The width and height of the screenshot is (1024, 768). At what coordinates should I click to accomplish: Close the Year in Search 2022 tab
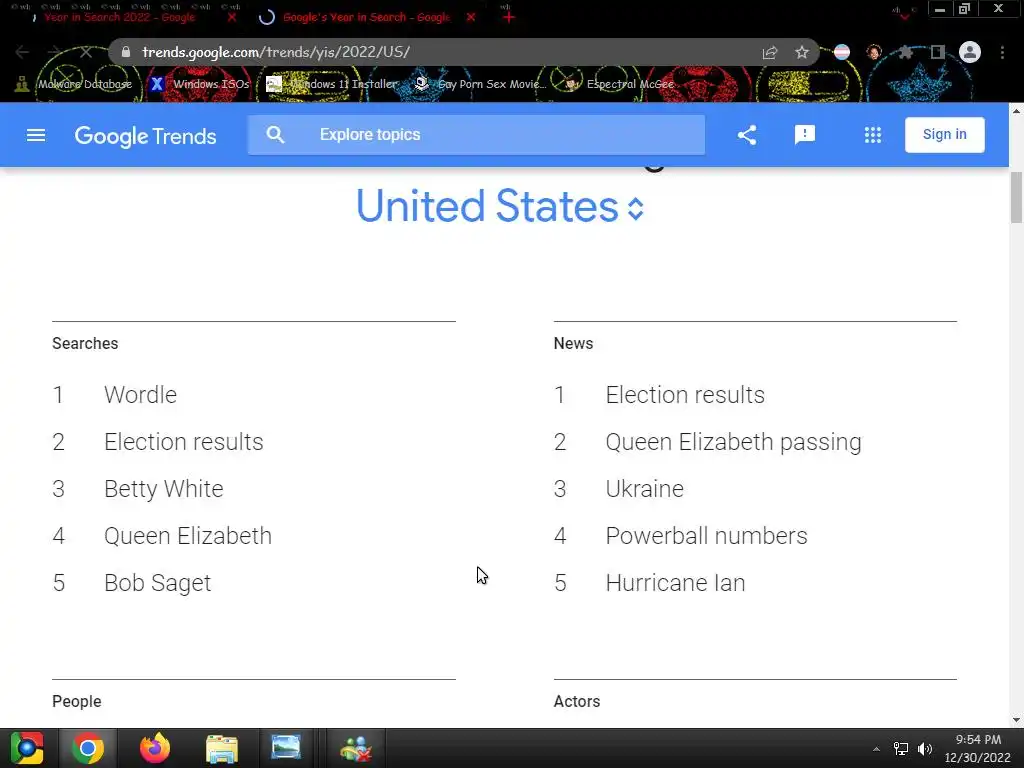click(232, 18)
